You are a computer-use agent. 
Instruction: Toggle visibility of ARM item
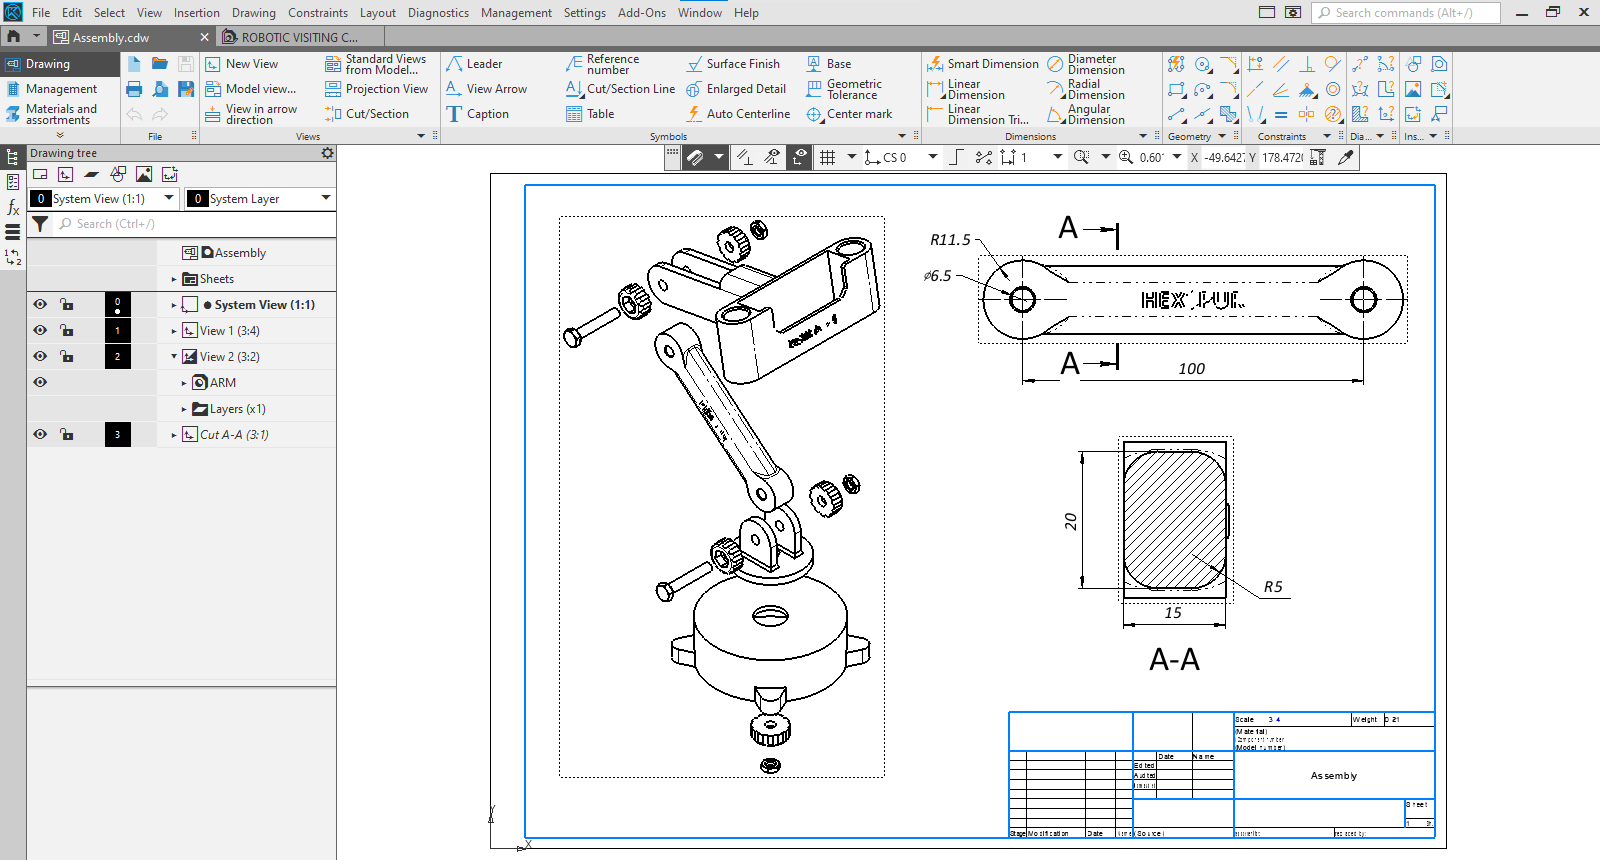pos(40,382)
